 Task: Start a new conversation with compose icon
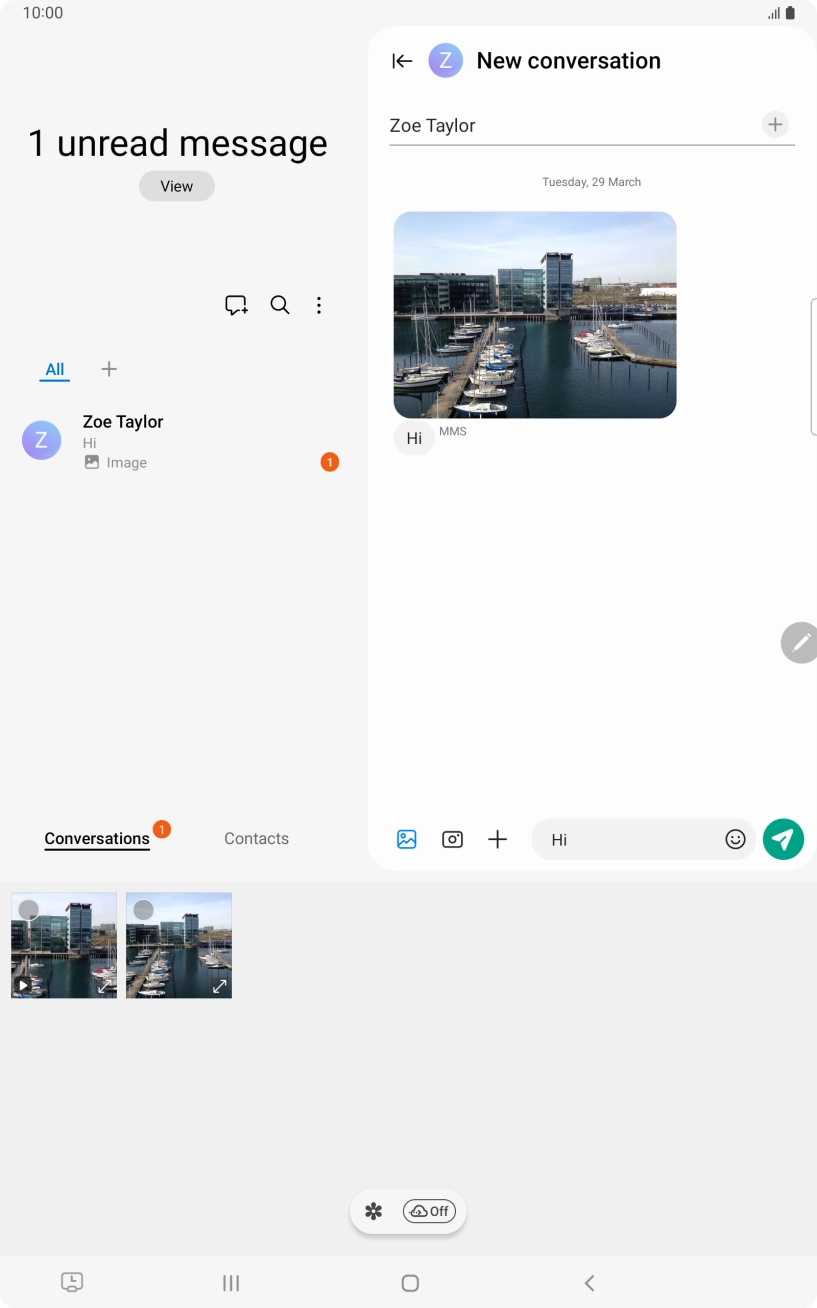[x=236, y=305]
